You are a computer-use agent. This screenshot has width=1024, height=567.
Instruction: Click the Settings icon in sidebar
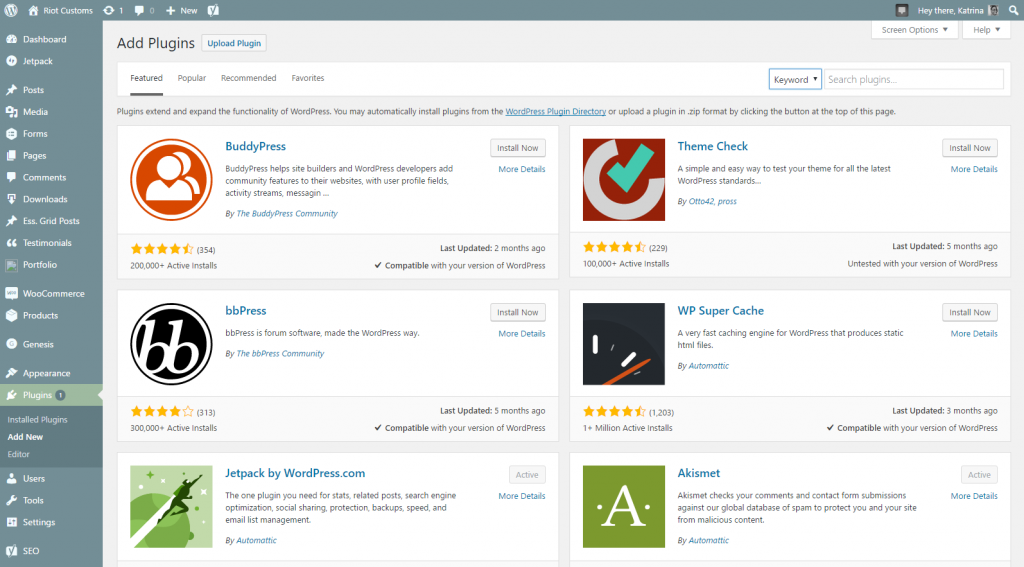pyautogui.click(x=12, y=522)
